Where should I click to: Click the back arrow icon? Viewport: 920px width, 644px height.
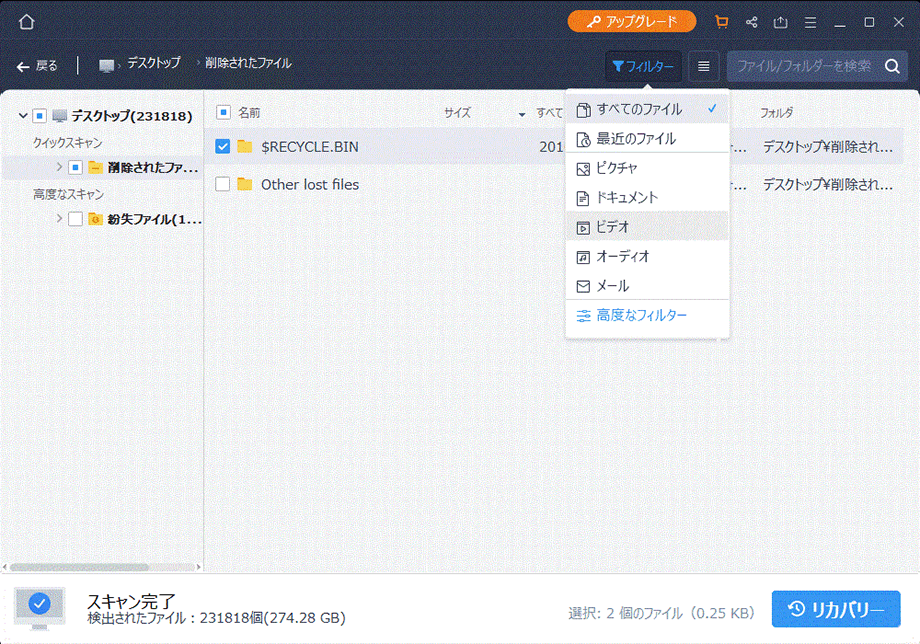[23, 67]
